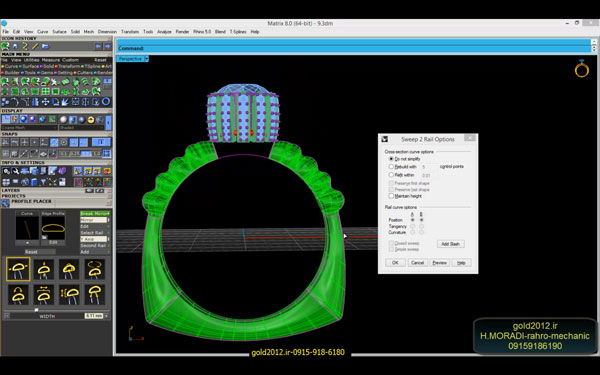Select the Rebuild with radio option
The width and height of the screenshot is (600, 375).
[391, 166]
